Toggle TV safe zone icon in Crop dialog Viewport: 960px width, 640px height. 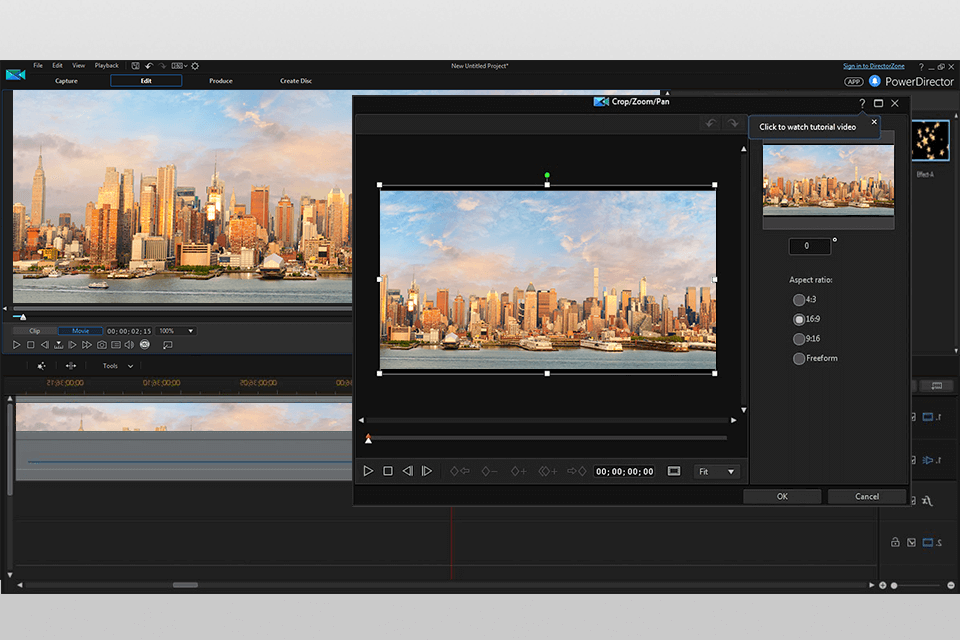673,471
